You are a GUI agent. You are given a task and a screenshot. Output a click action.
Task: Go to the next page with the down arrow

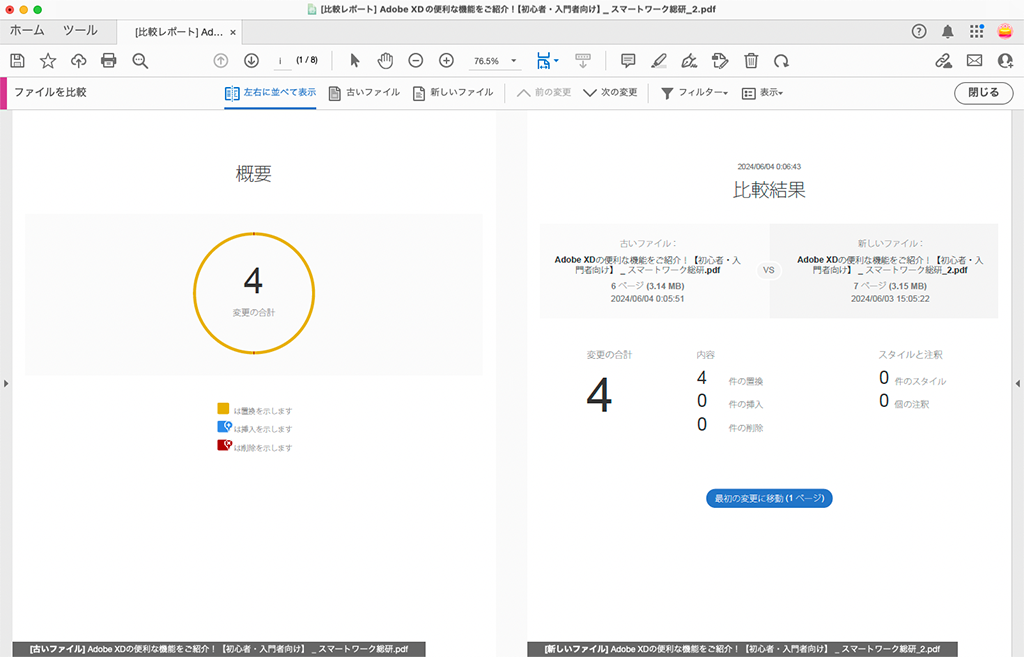[251, 61]
